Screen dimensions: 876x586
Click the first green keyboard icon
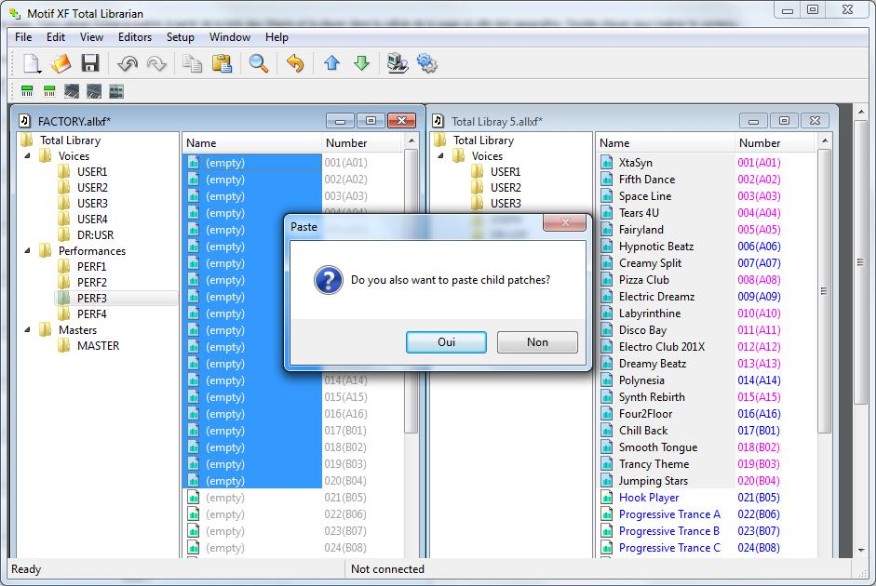(27, 91)
